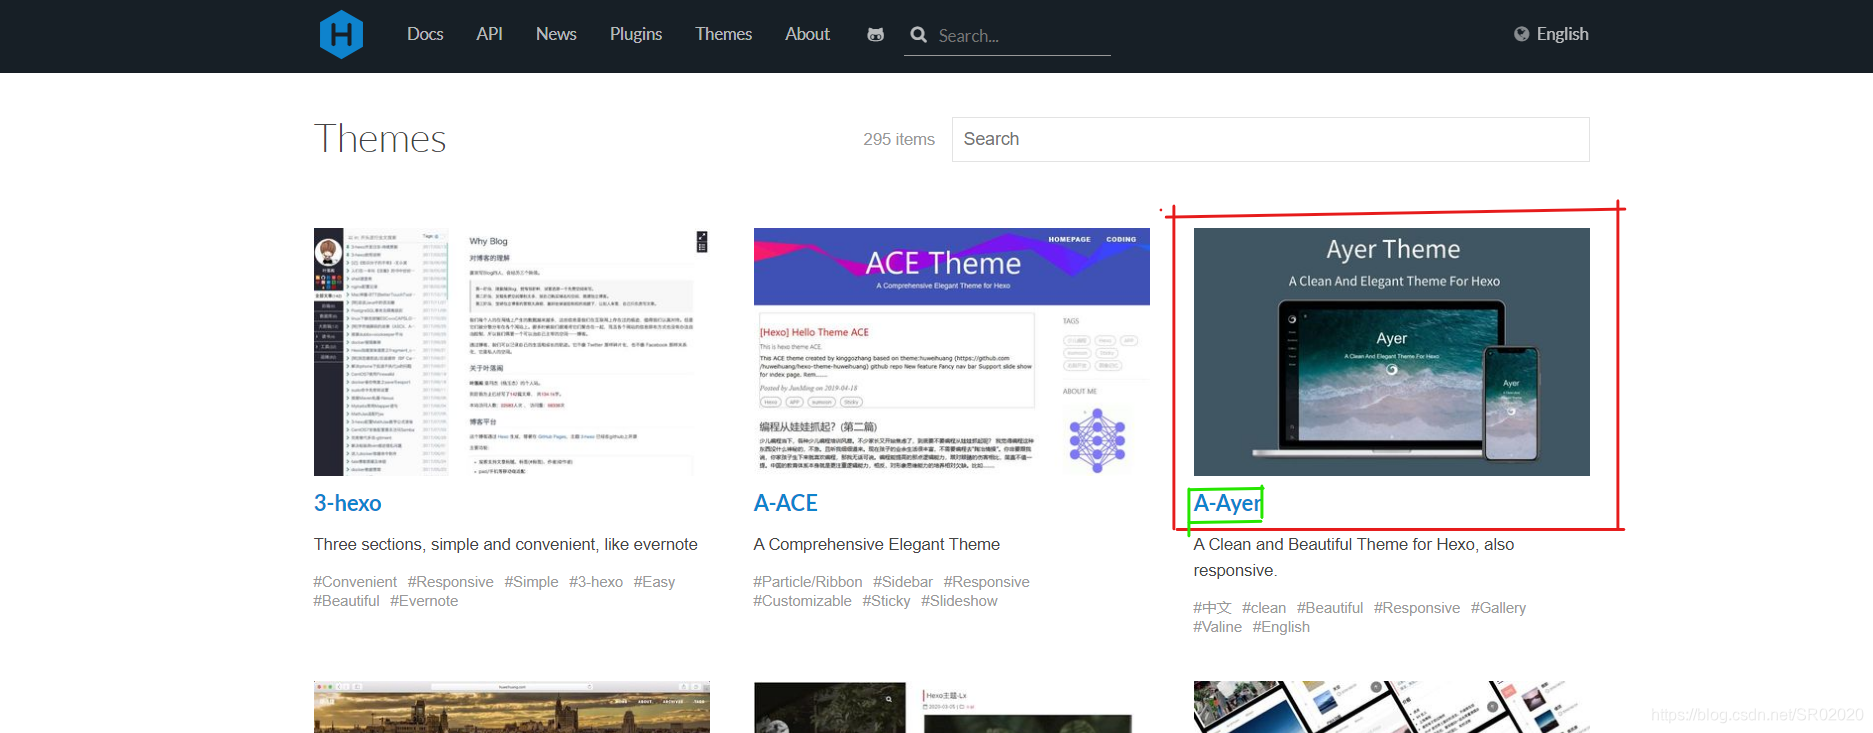Click the #Sidebar tag

902,582
